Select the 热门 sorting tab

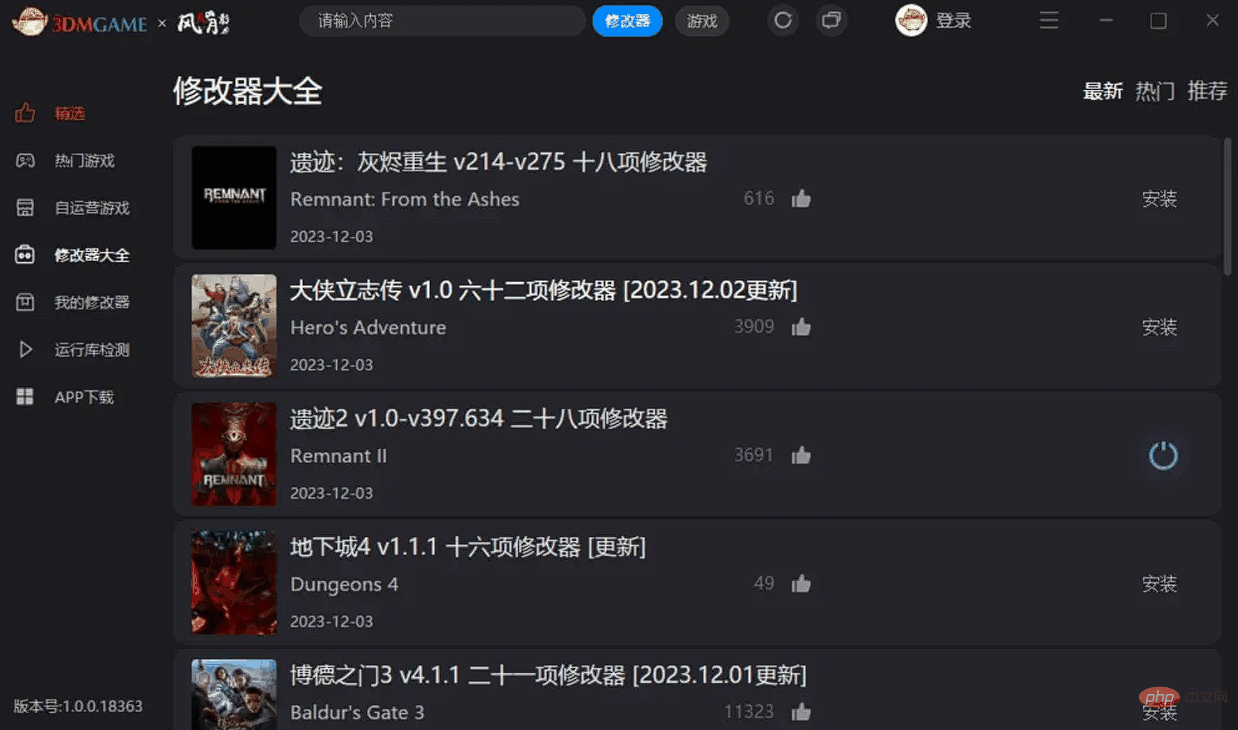click(x=1155, y=91)
